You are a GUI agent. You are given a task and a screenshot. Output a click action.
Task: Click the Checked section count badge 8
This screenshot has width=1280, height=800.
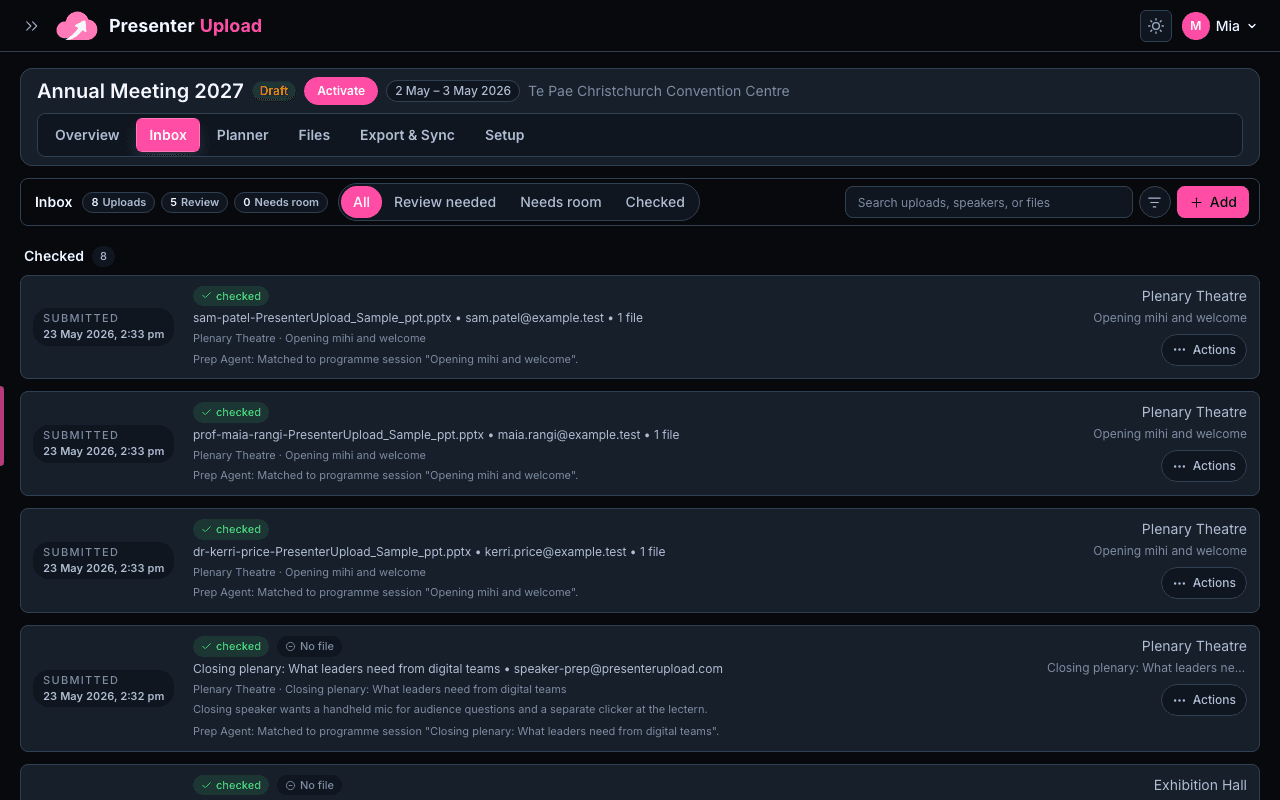tap(103, 257)
